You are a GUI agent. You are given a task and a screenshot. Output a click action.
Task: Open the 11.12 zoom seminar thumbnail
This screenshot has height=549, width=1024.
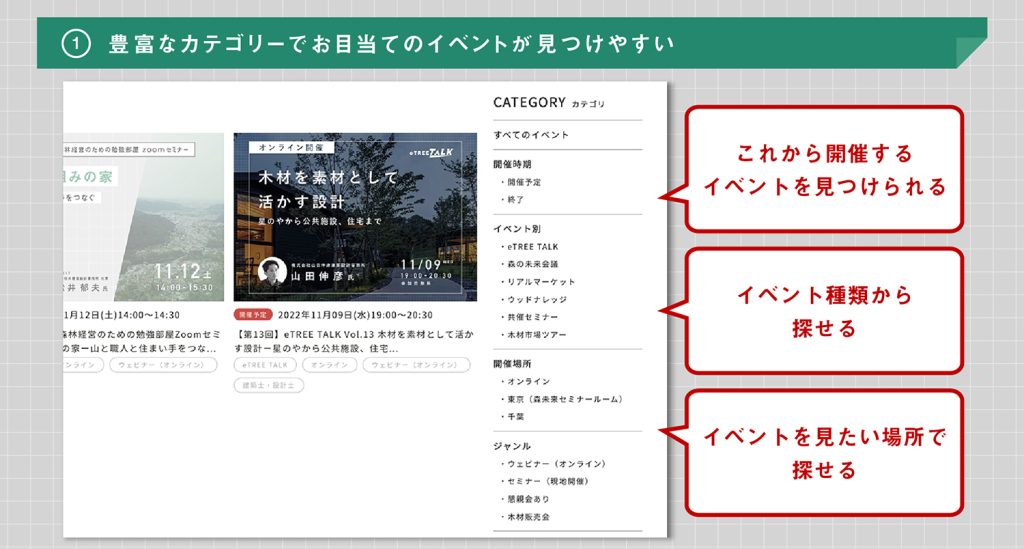144,217
